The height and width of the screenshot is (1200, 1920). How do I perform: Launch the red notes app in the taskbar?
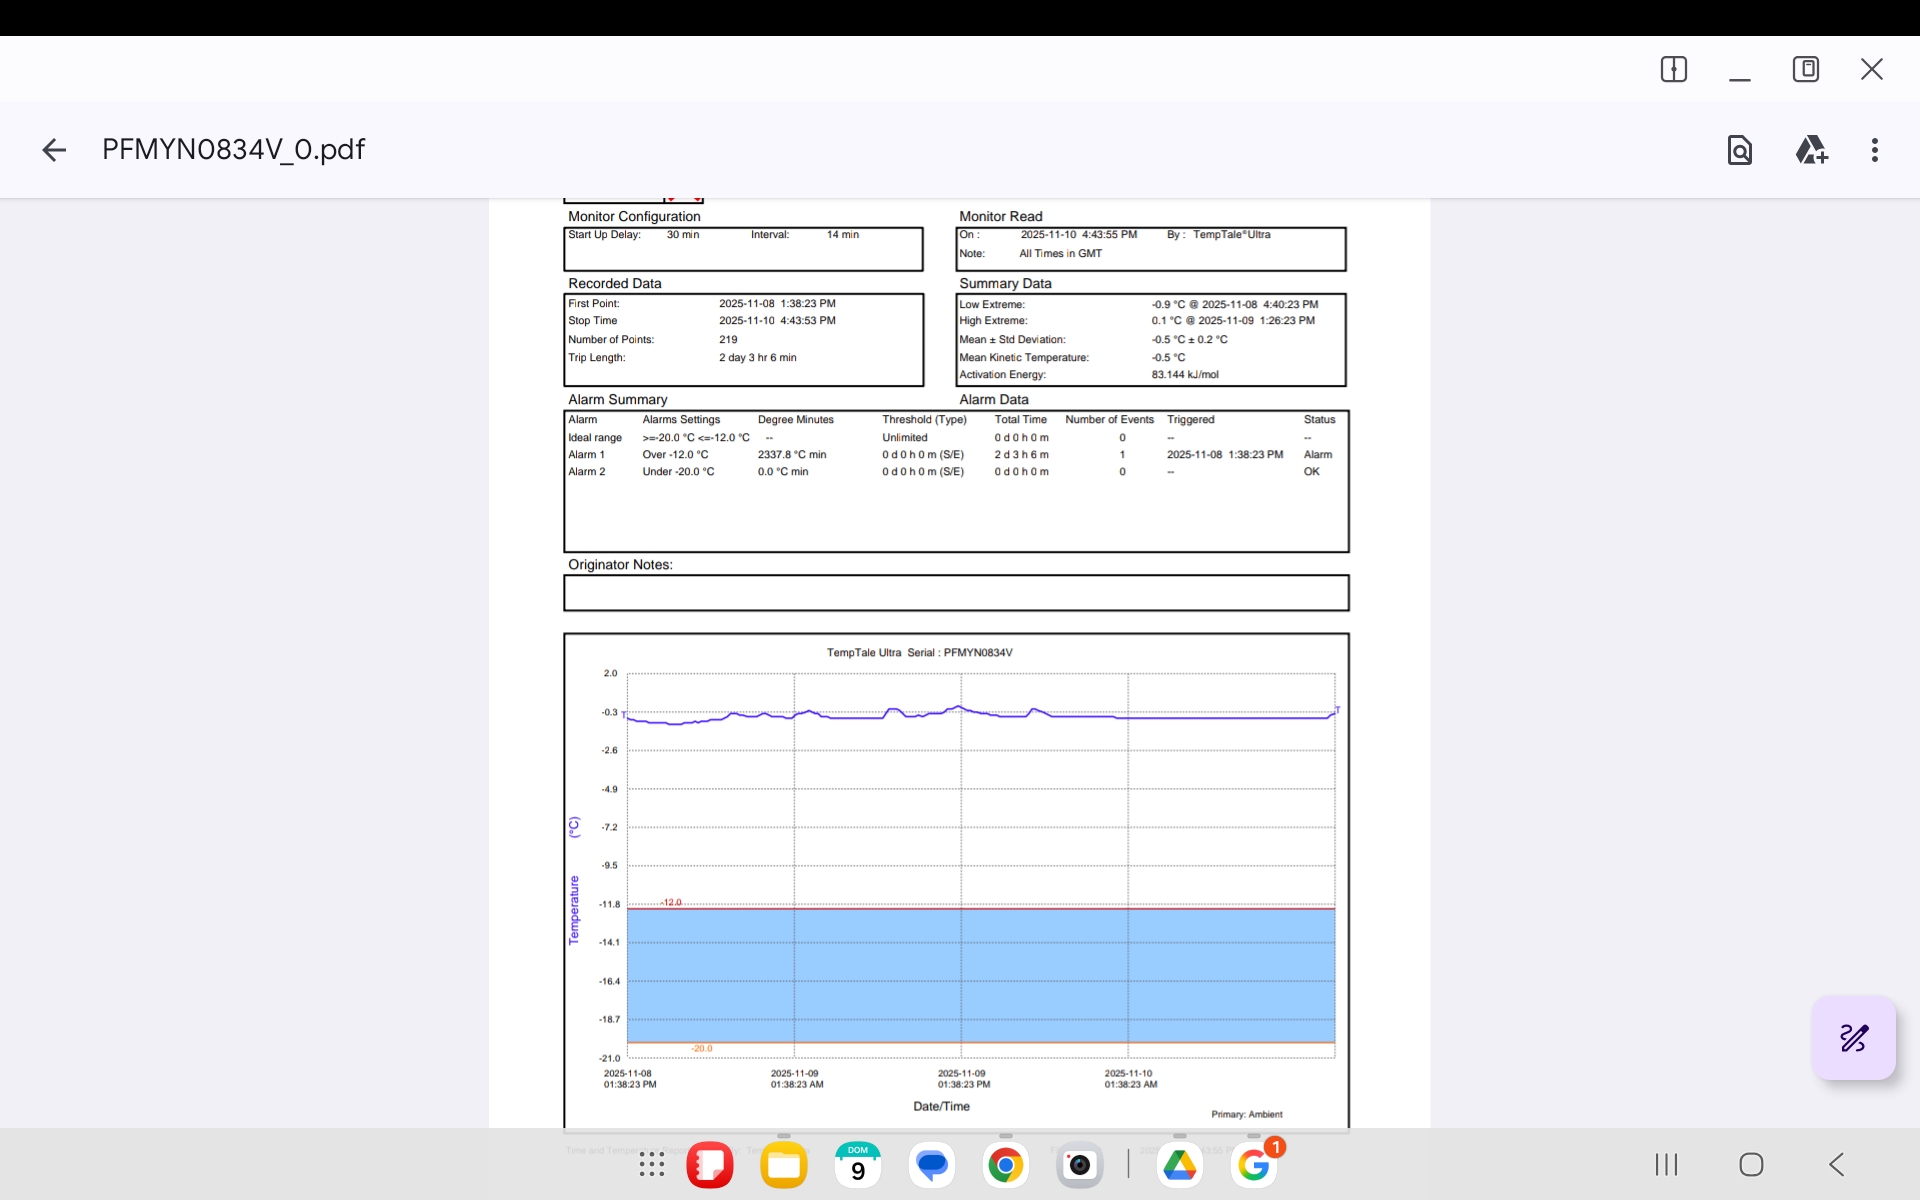coord(710,1164)
